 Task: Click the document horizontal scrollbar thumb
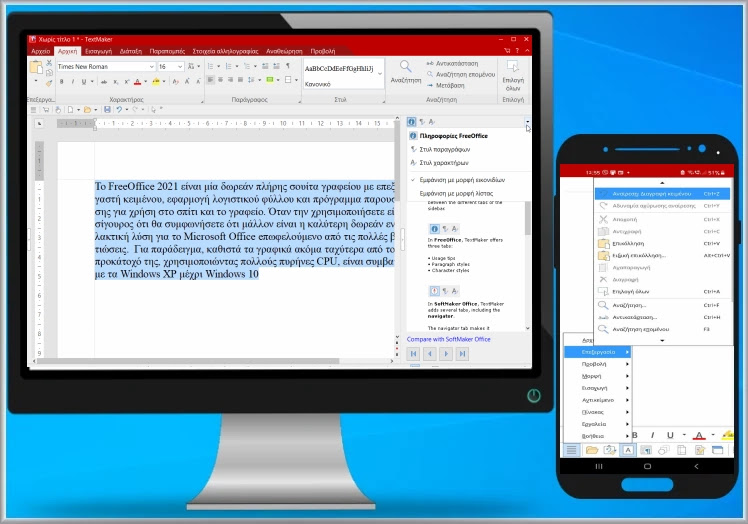(188, 361)
